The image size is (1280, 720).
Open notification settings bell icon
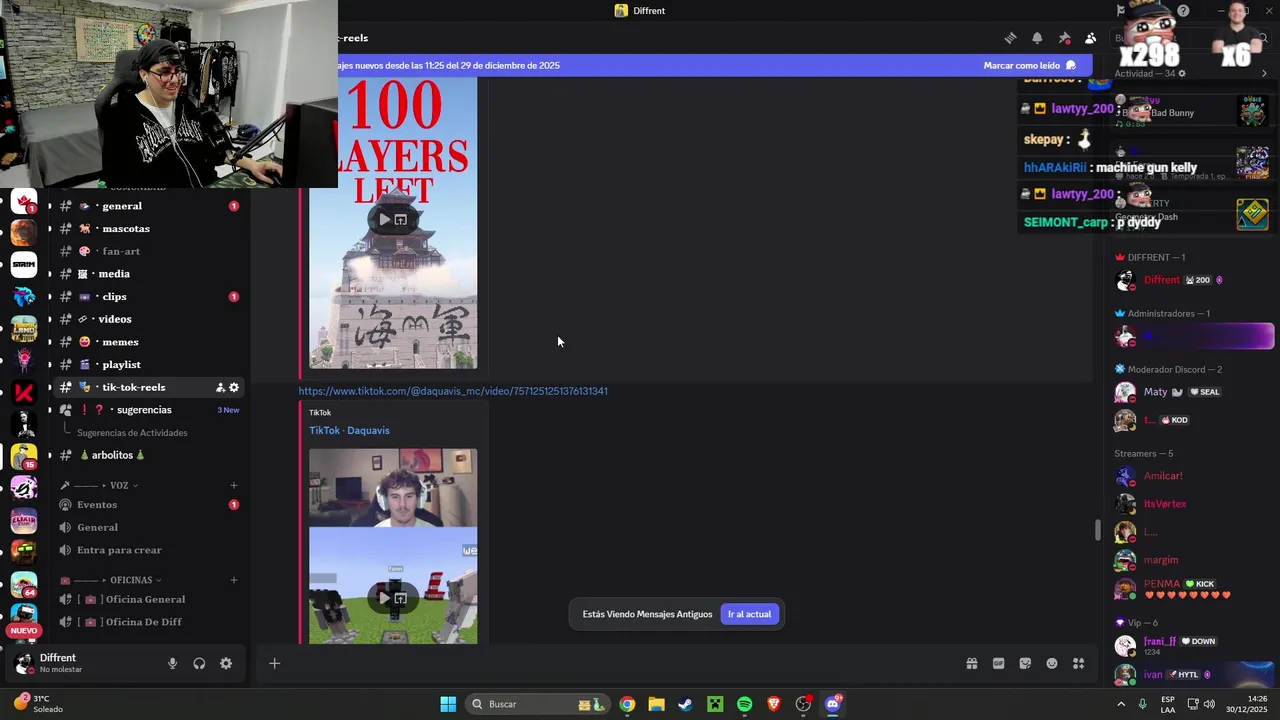click(1037, 38)
